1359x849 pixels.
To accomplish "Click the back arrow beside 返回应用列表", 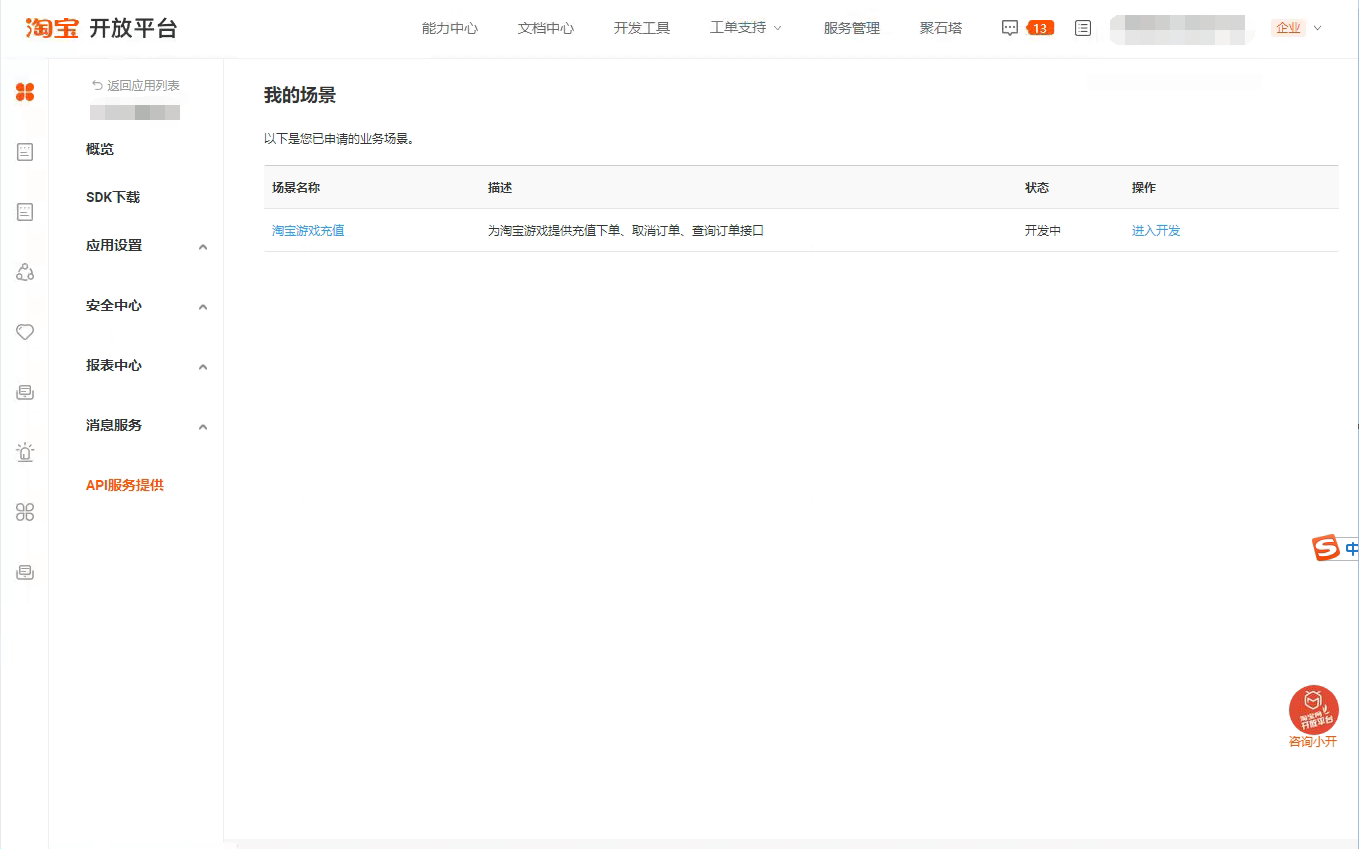I will 97,86.
